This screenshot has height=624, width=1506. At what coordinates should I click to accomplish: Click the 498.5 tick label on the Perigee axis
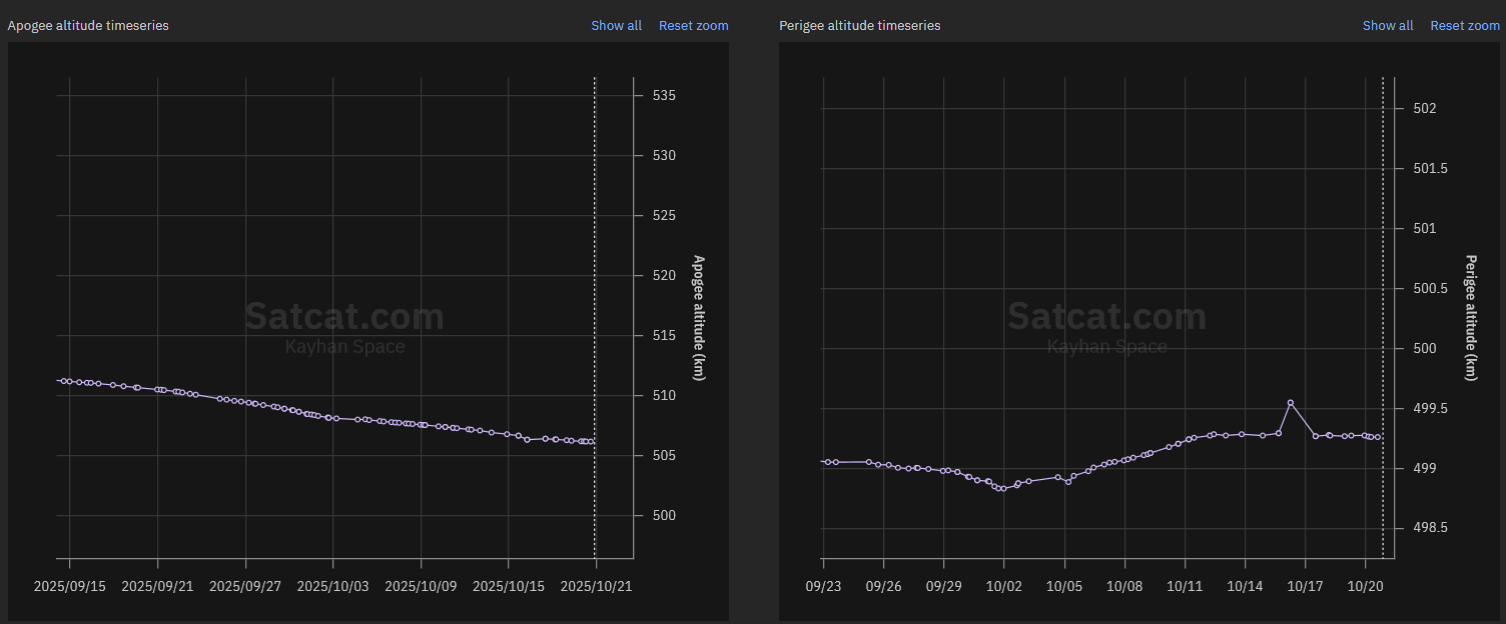pos(1429,528)
